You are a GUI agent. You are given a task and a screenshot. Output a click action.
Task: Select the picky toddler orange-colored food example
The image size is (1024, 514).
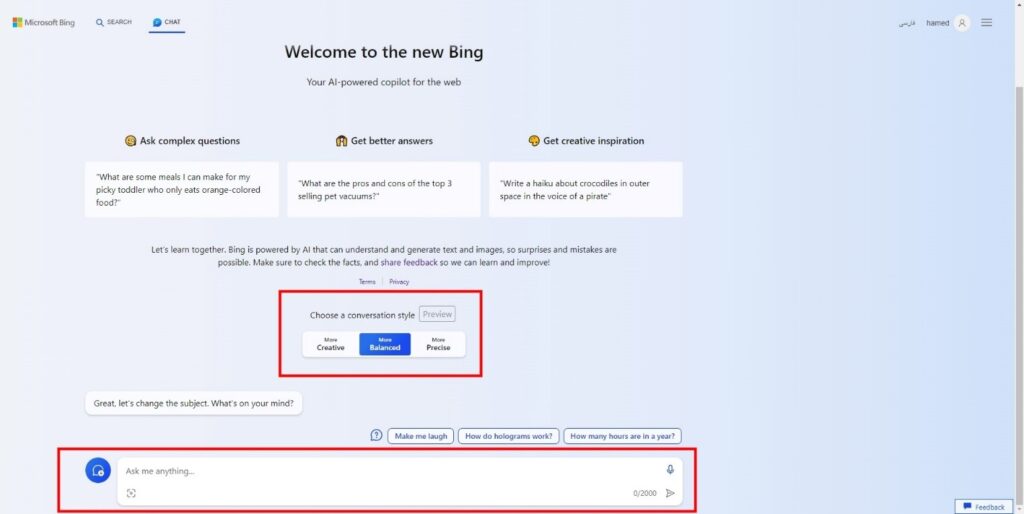[x=182, y=189]
